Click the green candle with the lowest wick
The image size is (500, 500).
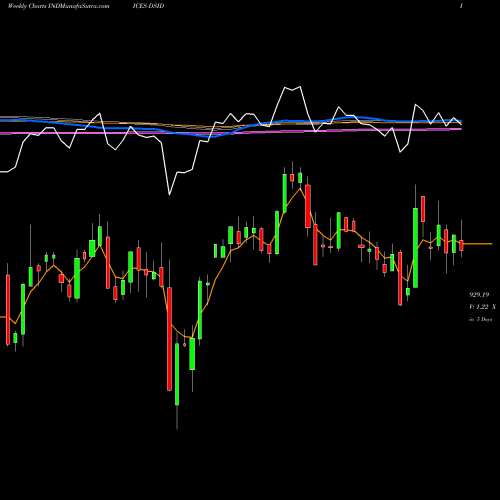point(177,375)
